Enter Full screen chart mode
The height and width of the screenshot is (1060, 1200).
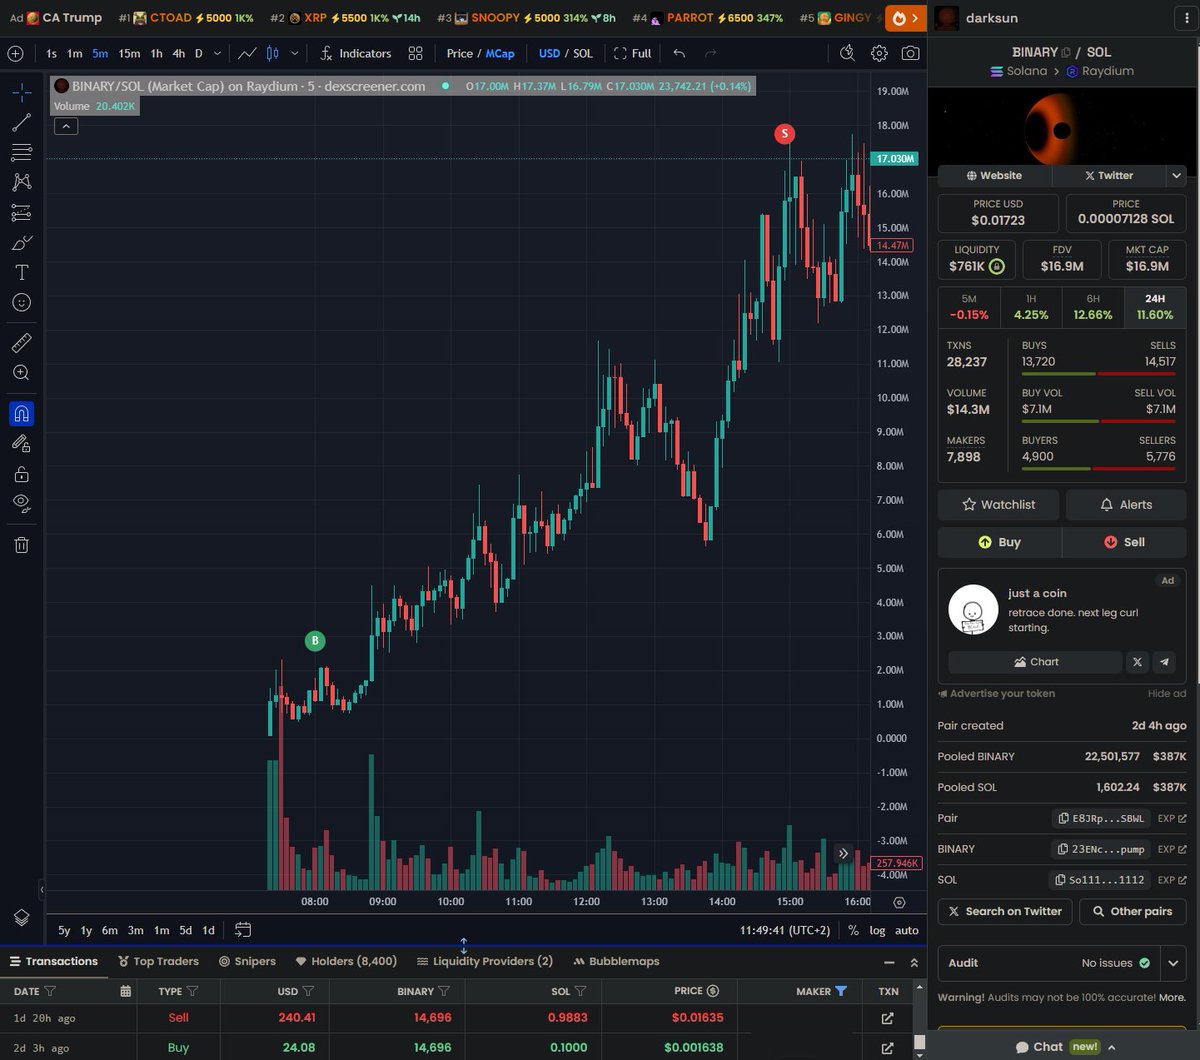[632, 53]
